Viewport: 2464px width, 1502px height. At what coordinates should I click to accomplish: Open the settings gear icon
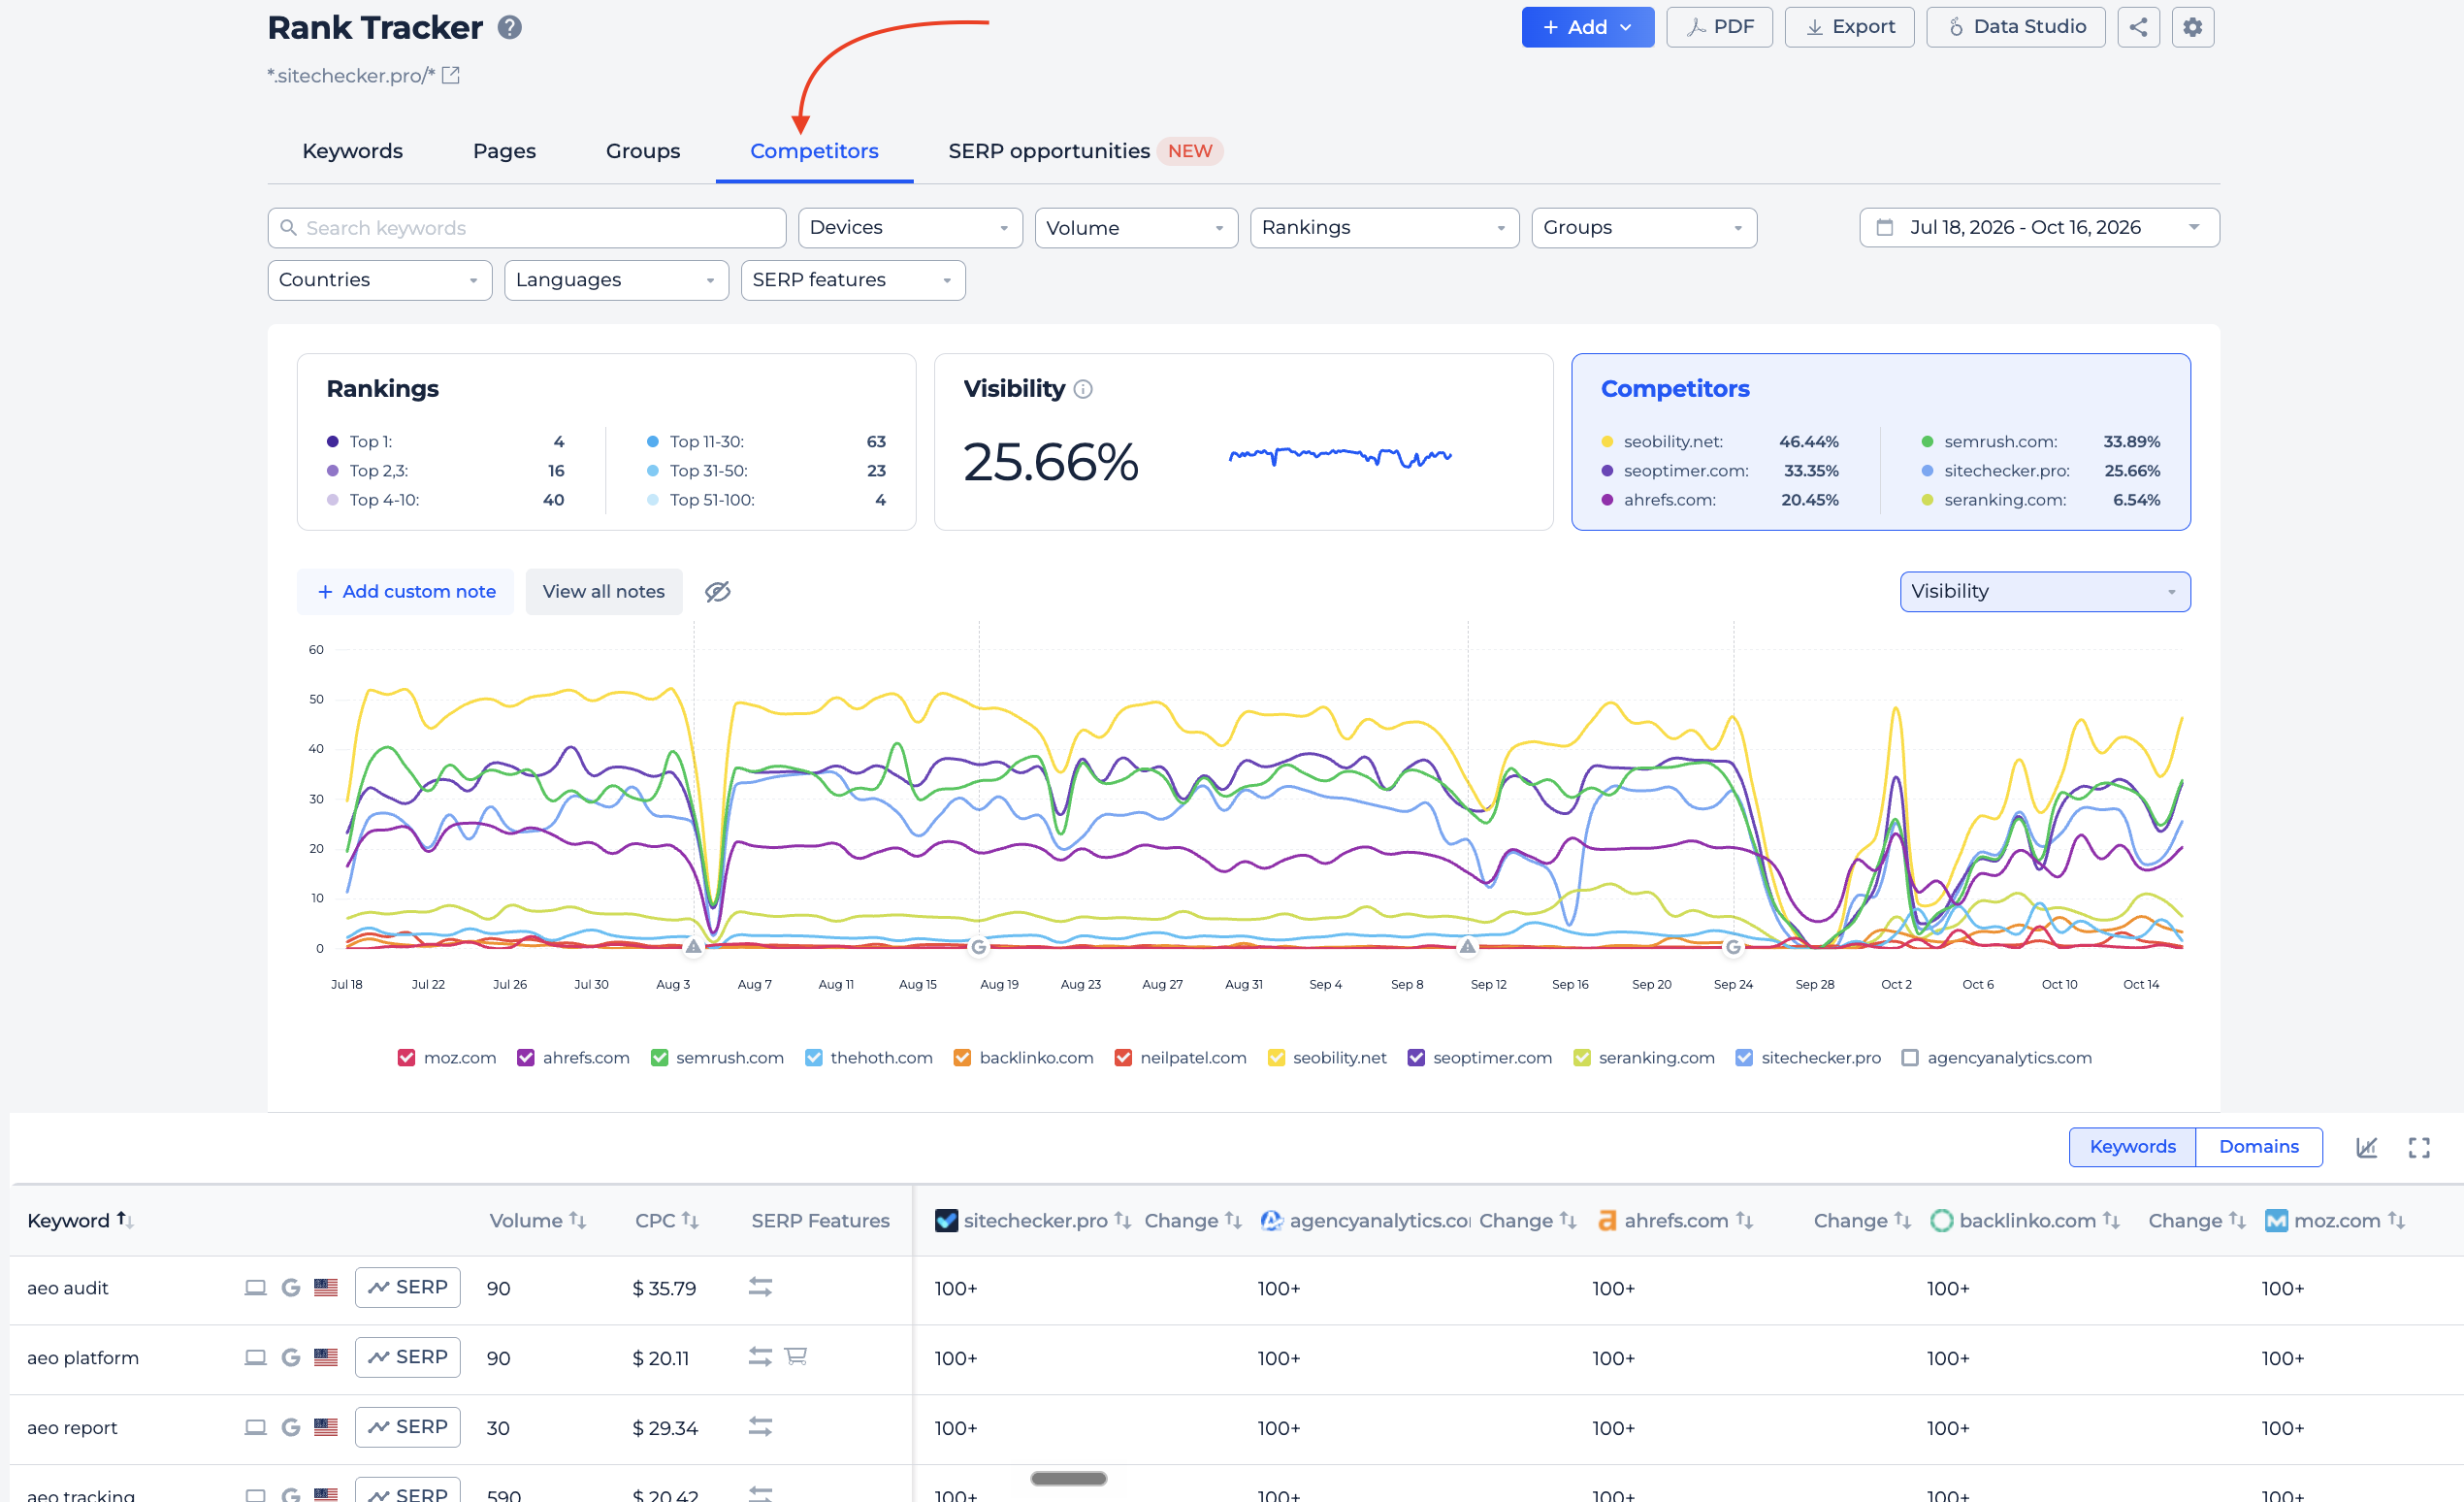(x=2192, y=27)
